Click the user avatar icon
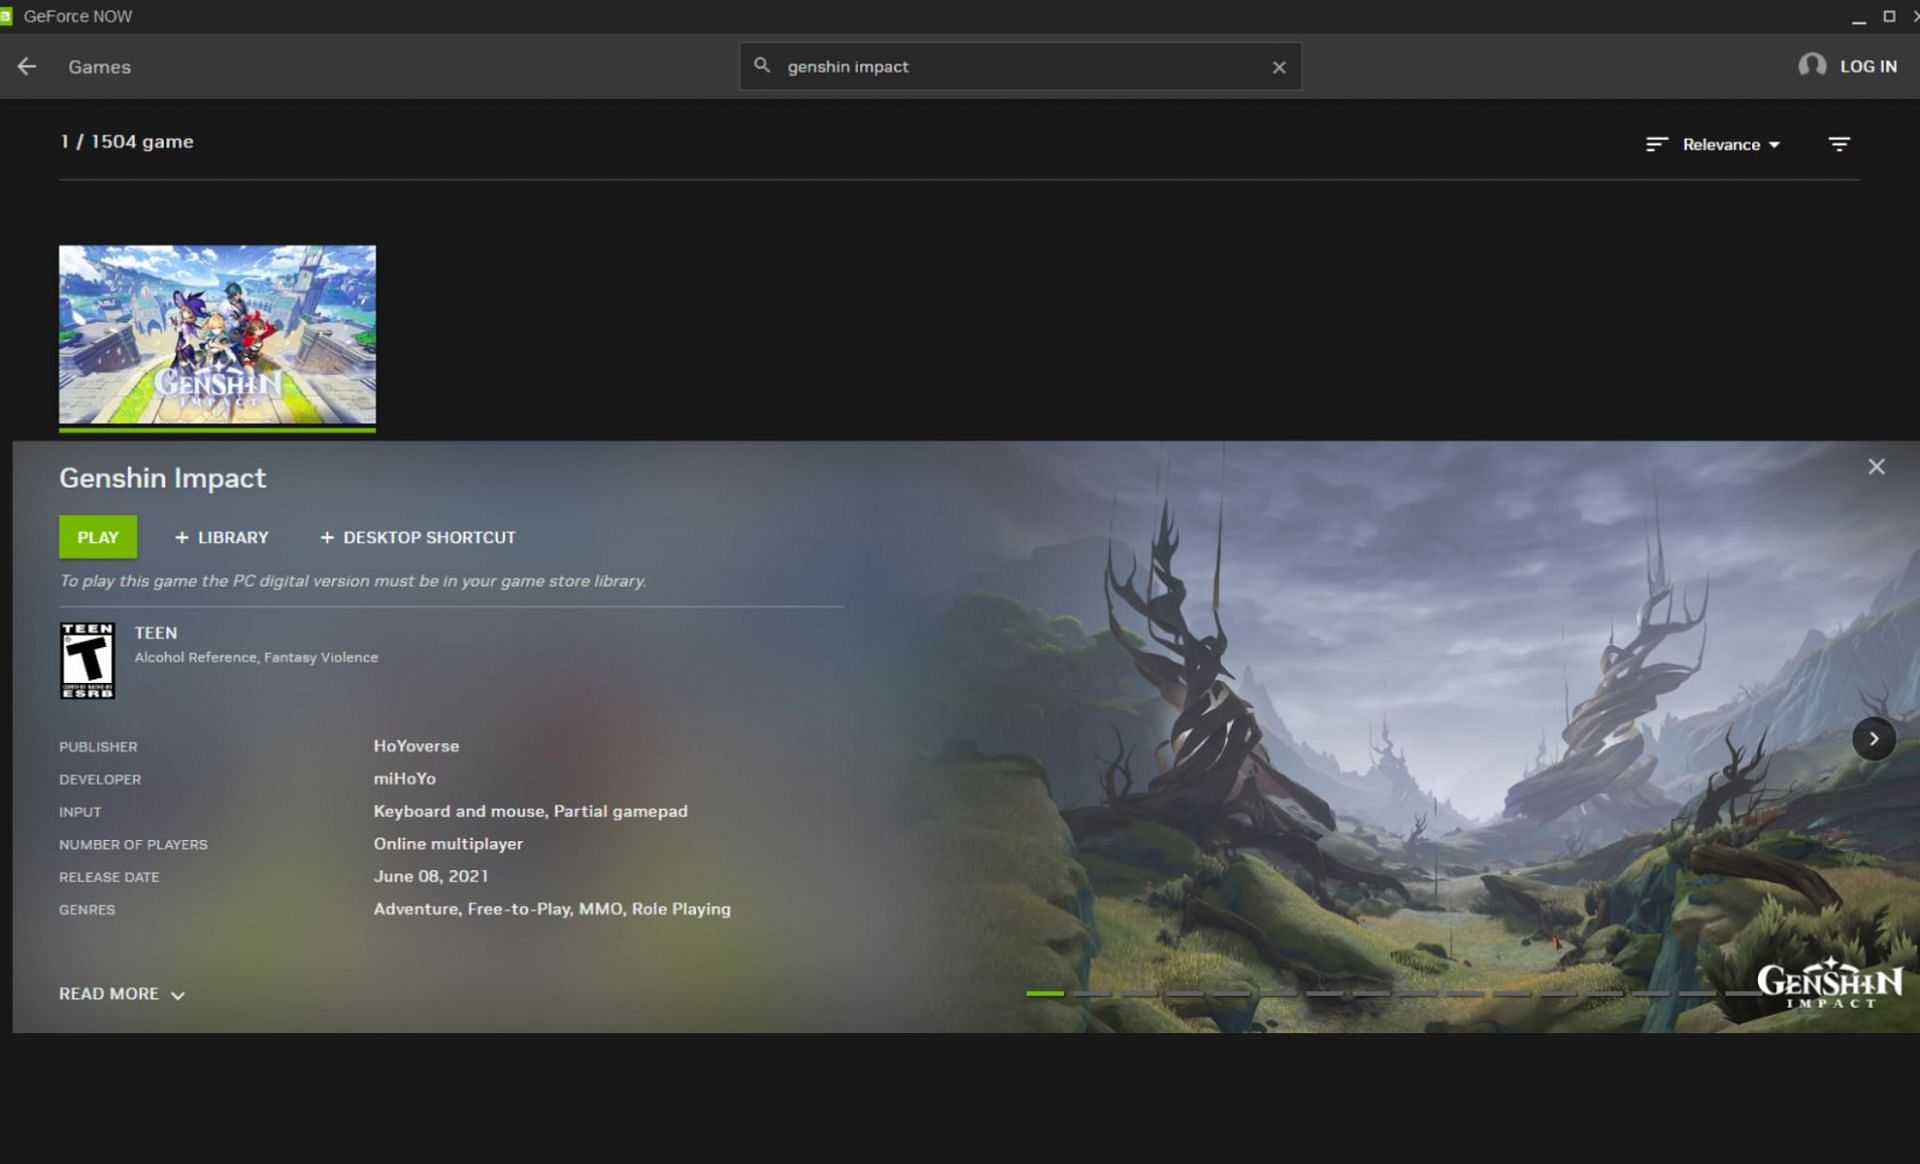The height and width of the screenshot is (1164, 1920). 1811,65
